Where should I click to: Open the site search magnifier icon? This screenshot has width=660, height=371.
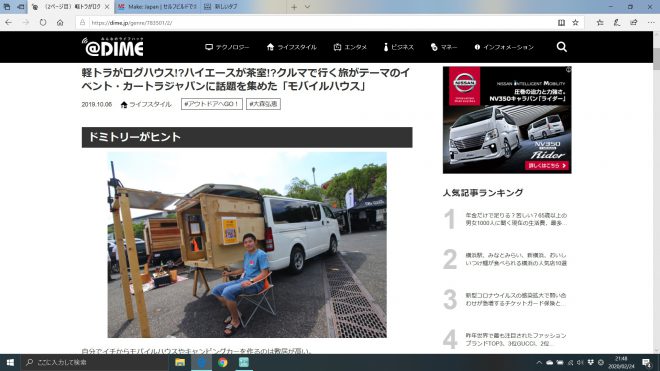pyautogui.click(x=562, y=47)
